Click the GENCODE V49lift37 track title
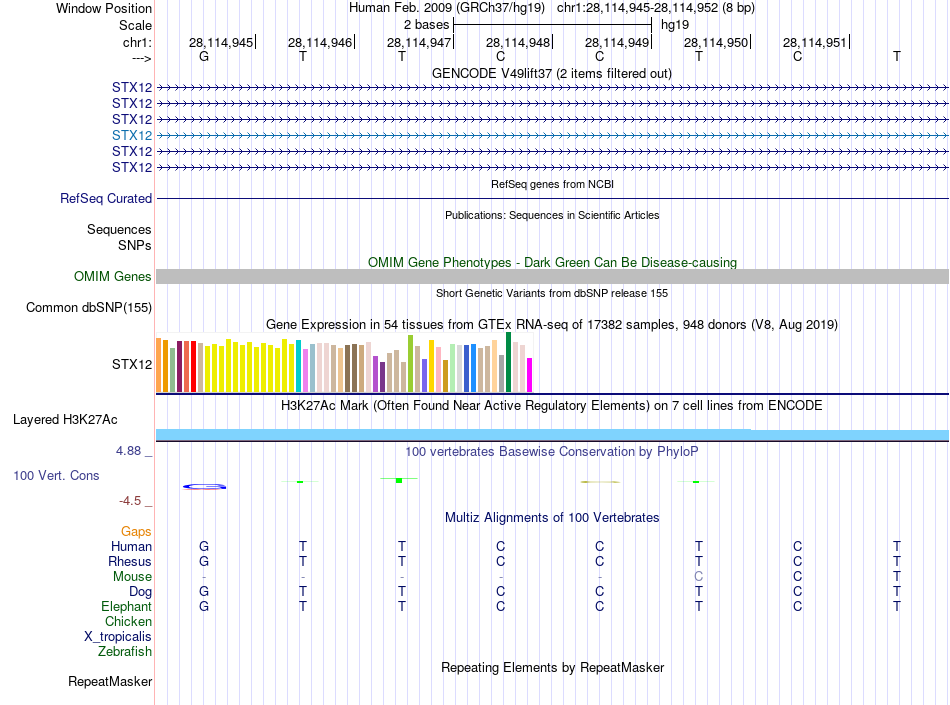Image resolution: width=950 pixels, height=705 pixels. point(552,74)
